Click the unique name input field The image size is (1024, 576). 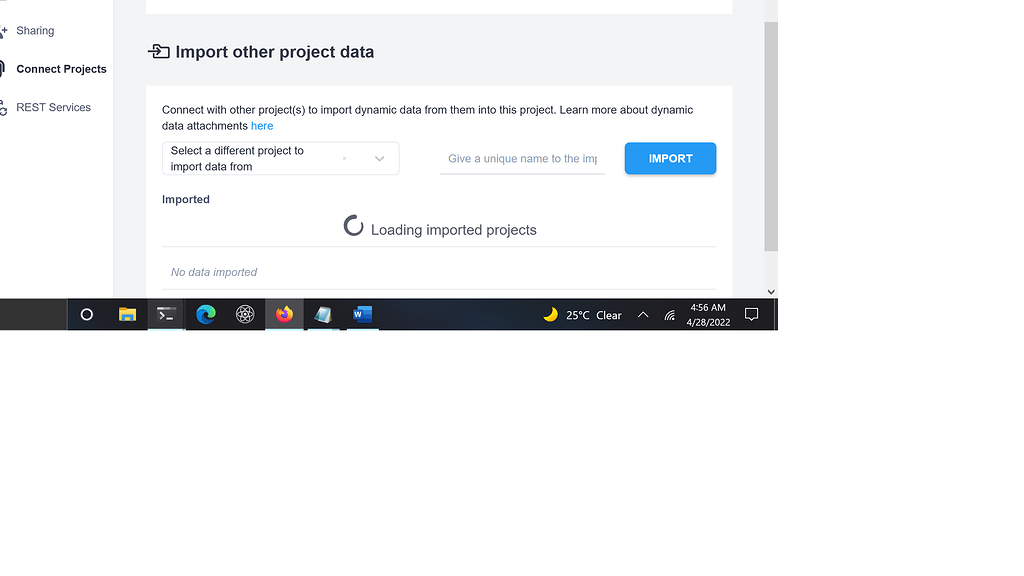coord(522,158)
